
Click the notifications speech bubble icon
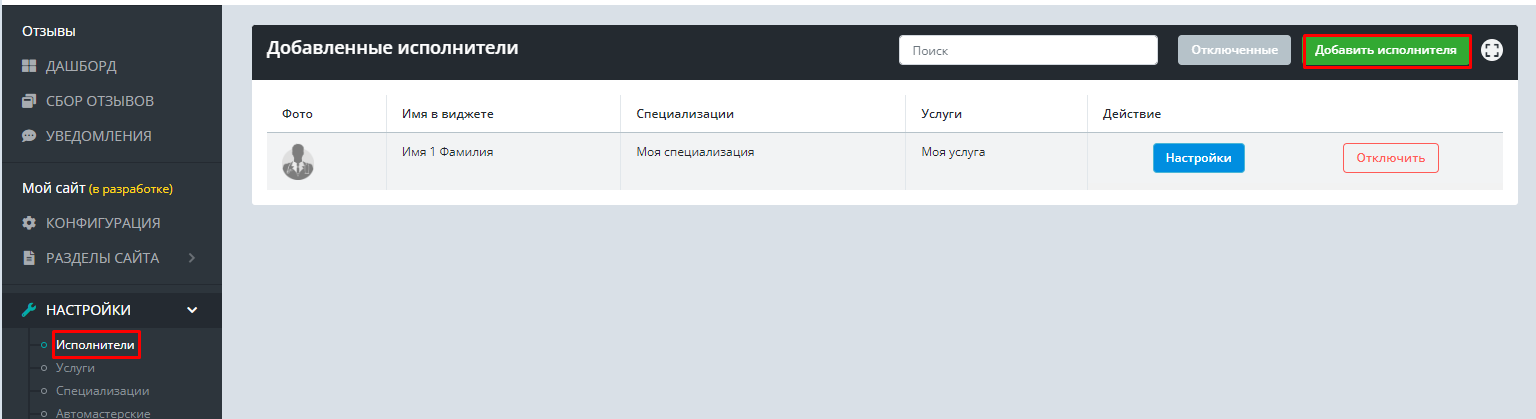[29, 136]
